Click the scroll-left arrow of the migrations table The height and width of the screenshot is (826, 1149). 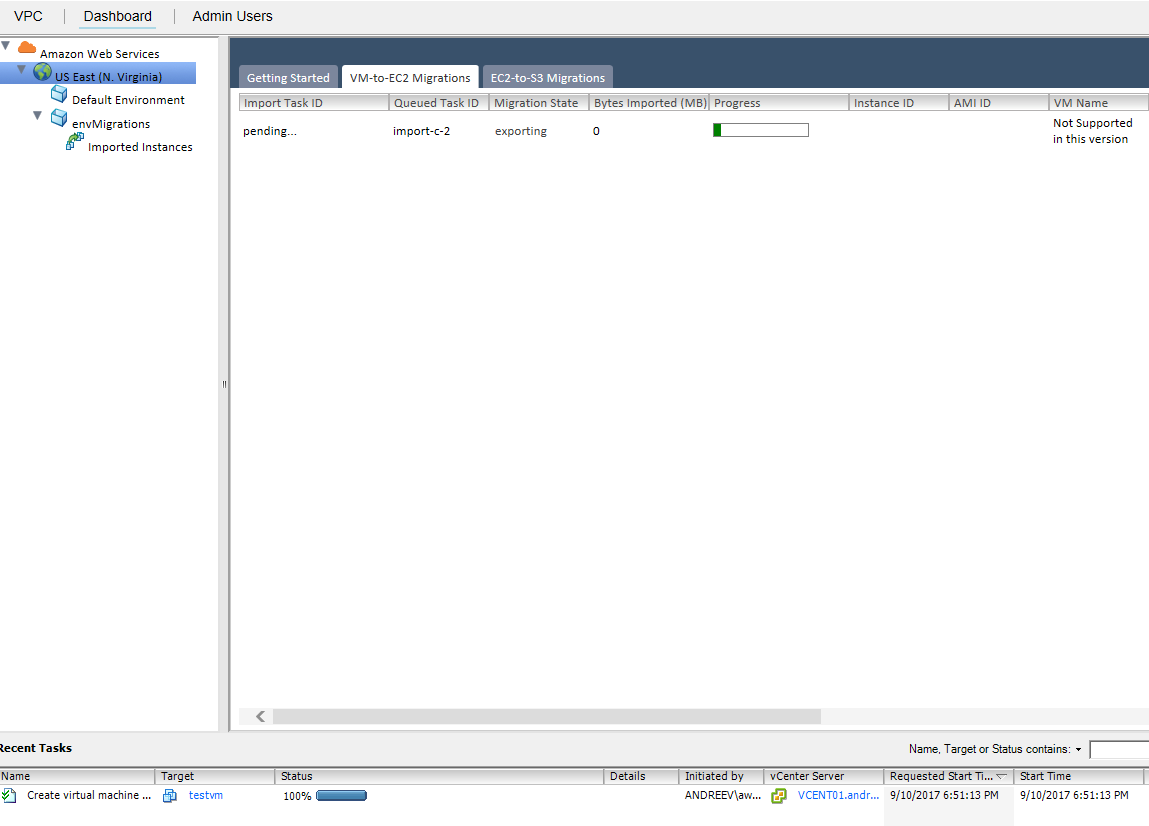tap(260, 716)
